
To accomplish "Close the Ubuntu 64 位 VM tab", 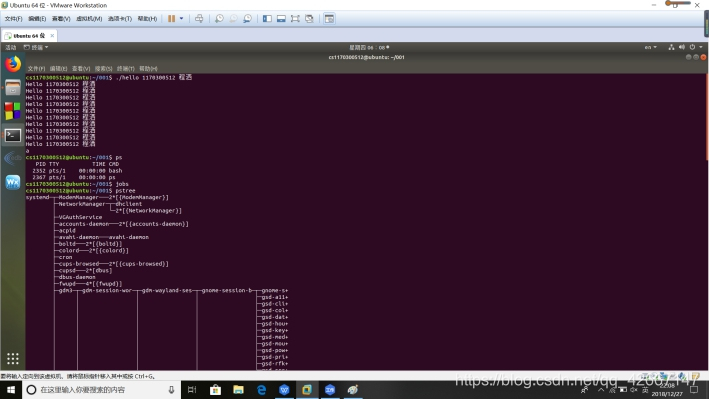I will (x=52, y=35).
